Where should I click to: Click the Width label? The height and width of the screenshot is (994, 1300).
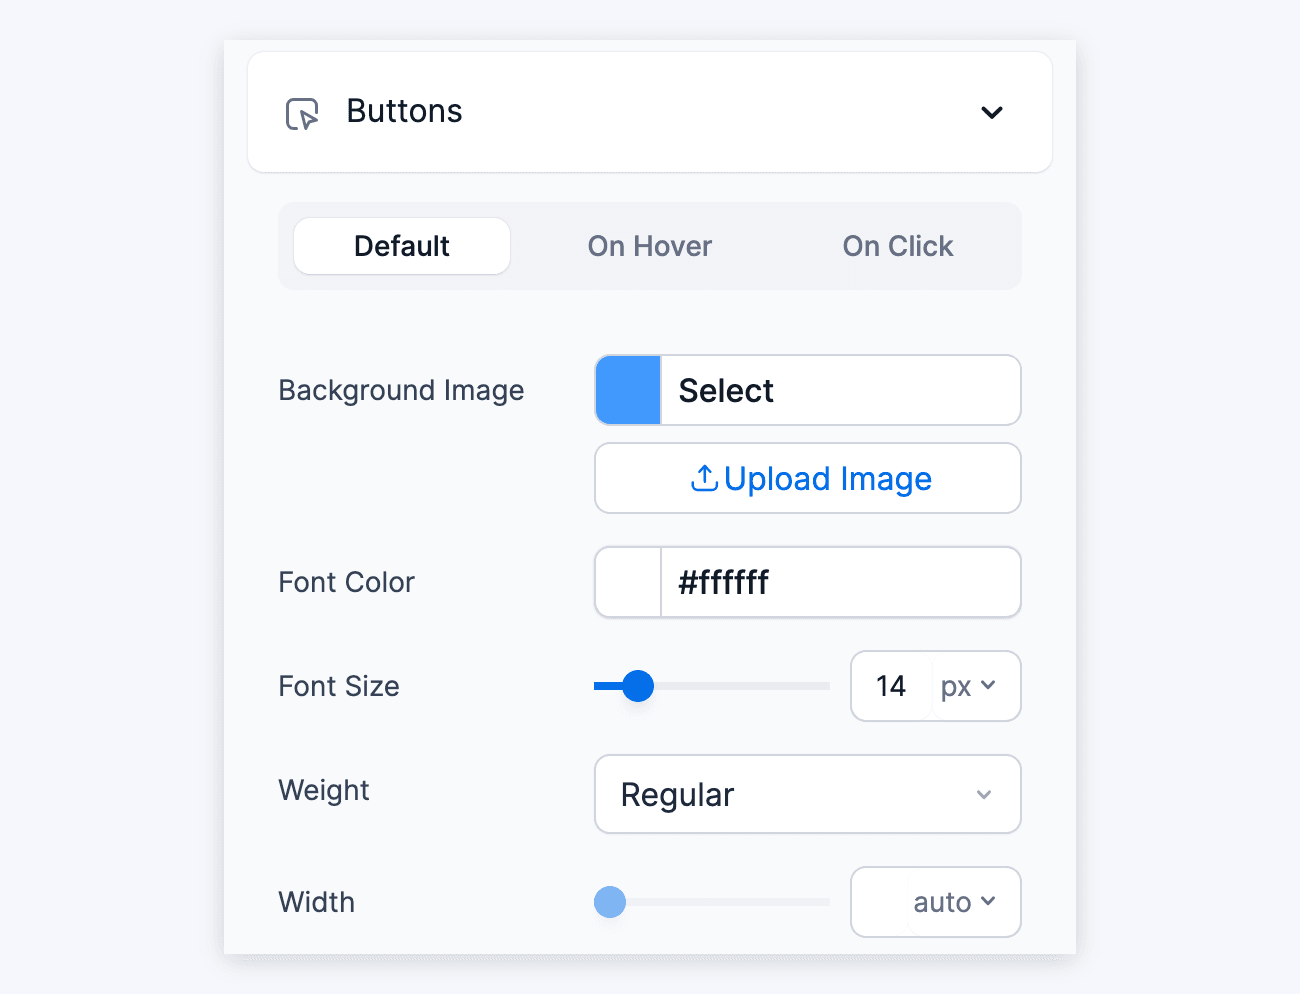click(x=317, y=902)
